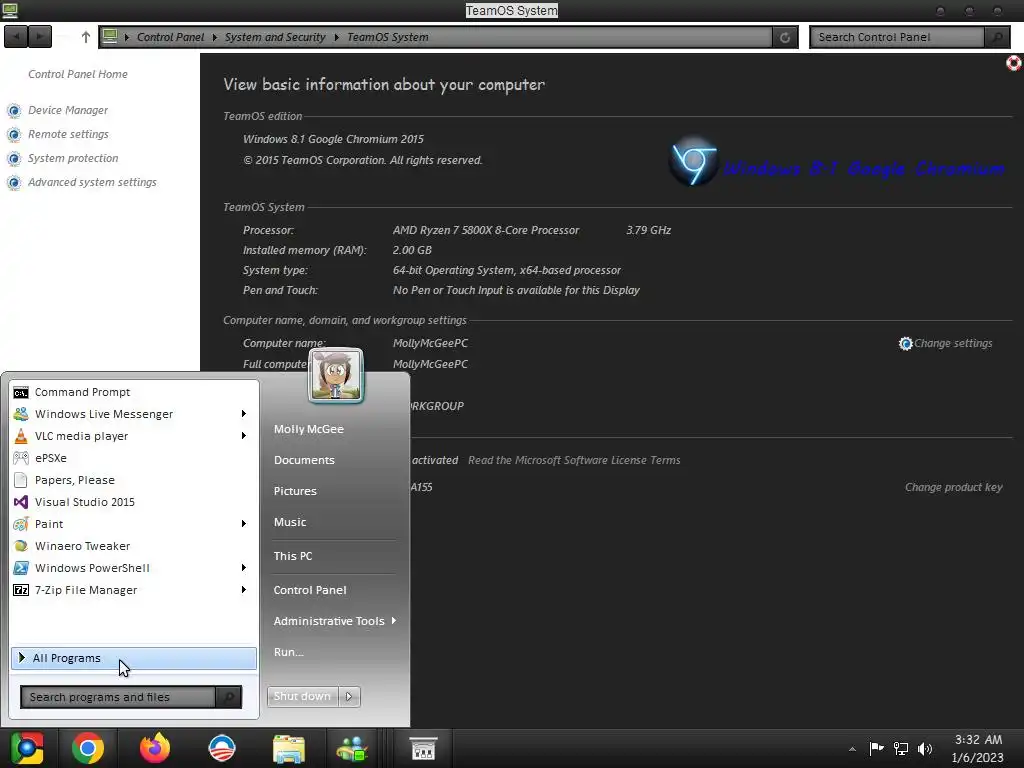Open This PC from Start menu
The width and height of the screenshot is (1024, 768).
click(x=293, y=556)
